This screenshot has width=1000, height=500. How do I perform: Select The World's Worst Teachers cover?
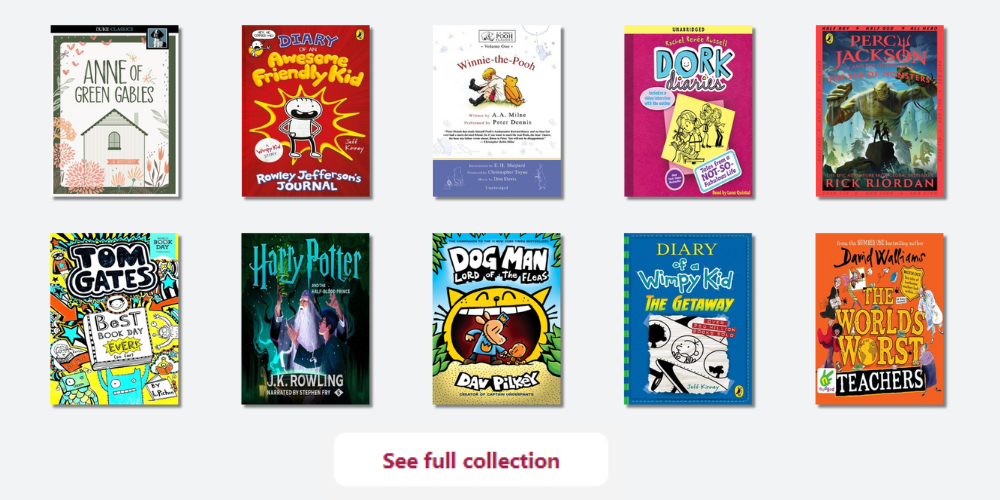click(x=879, y=319)
